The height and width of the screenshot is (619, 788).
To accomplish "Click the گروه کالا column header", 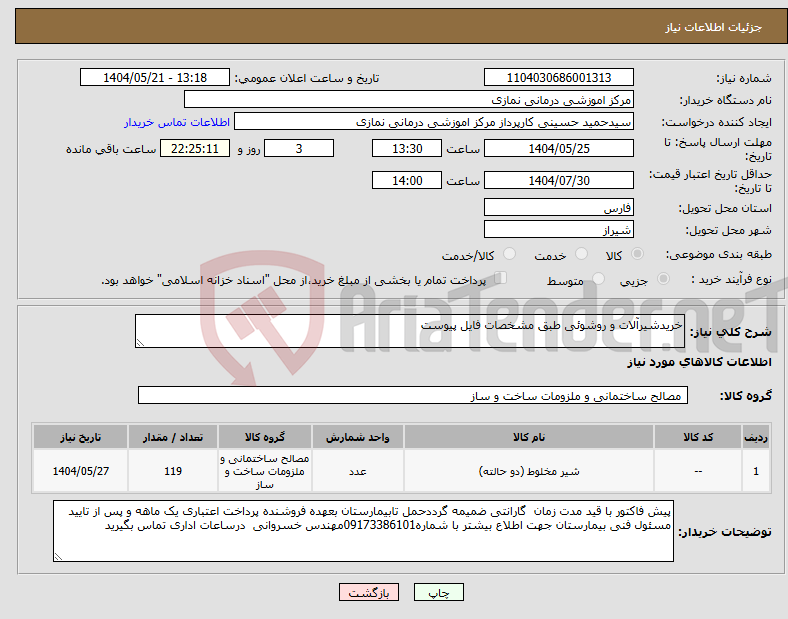I will pos(265,437).
